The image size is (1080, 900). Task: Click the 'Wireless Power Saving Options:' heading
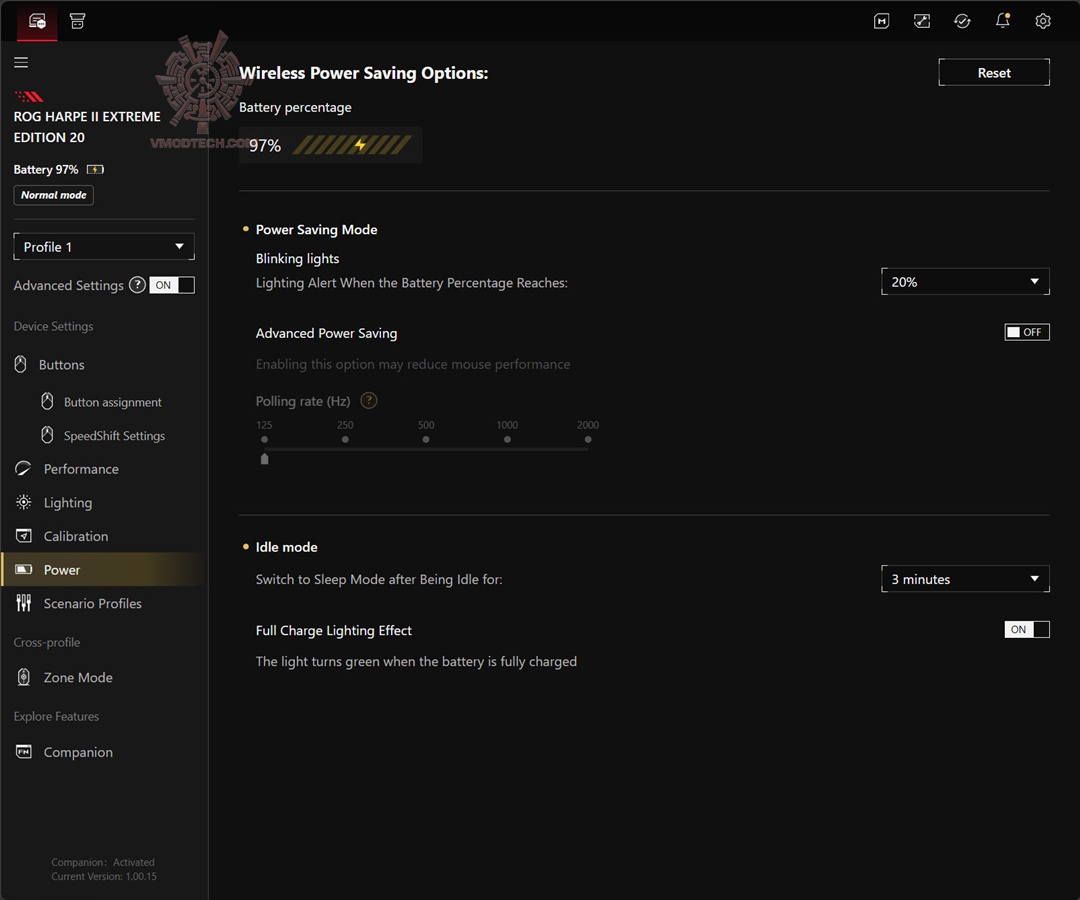364,73
